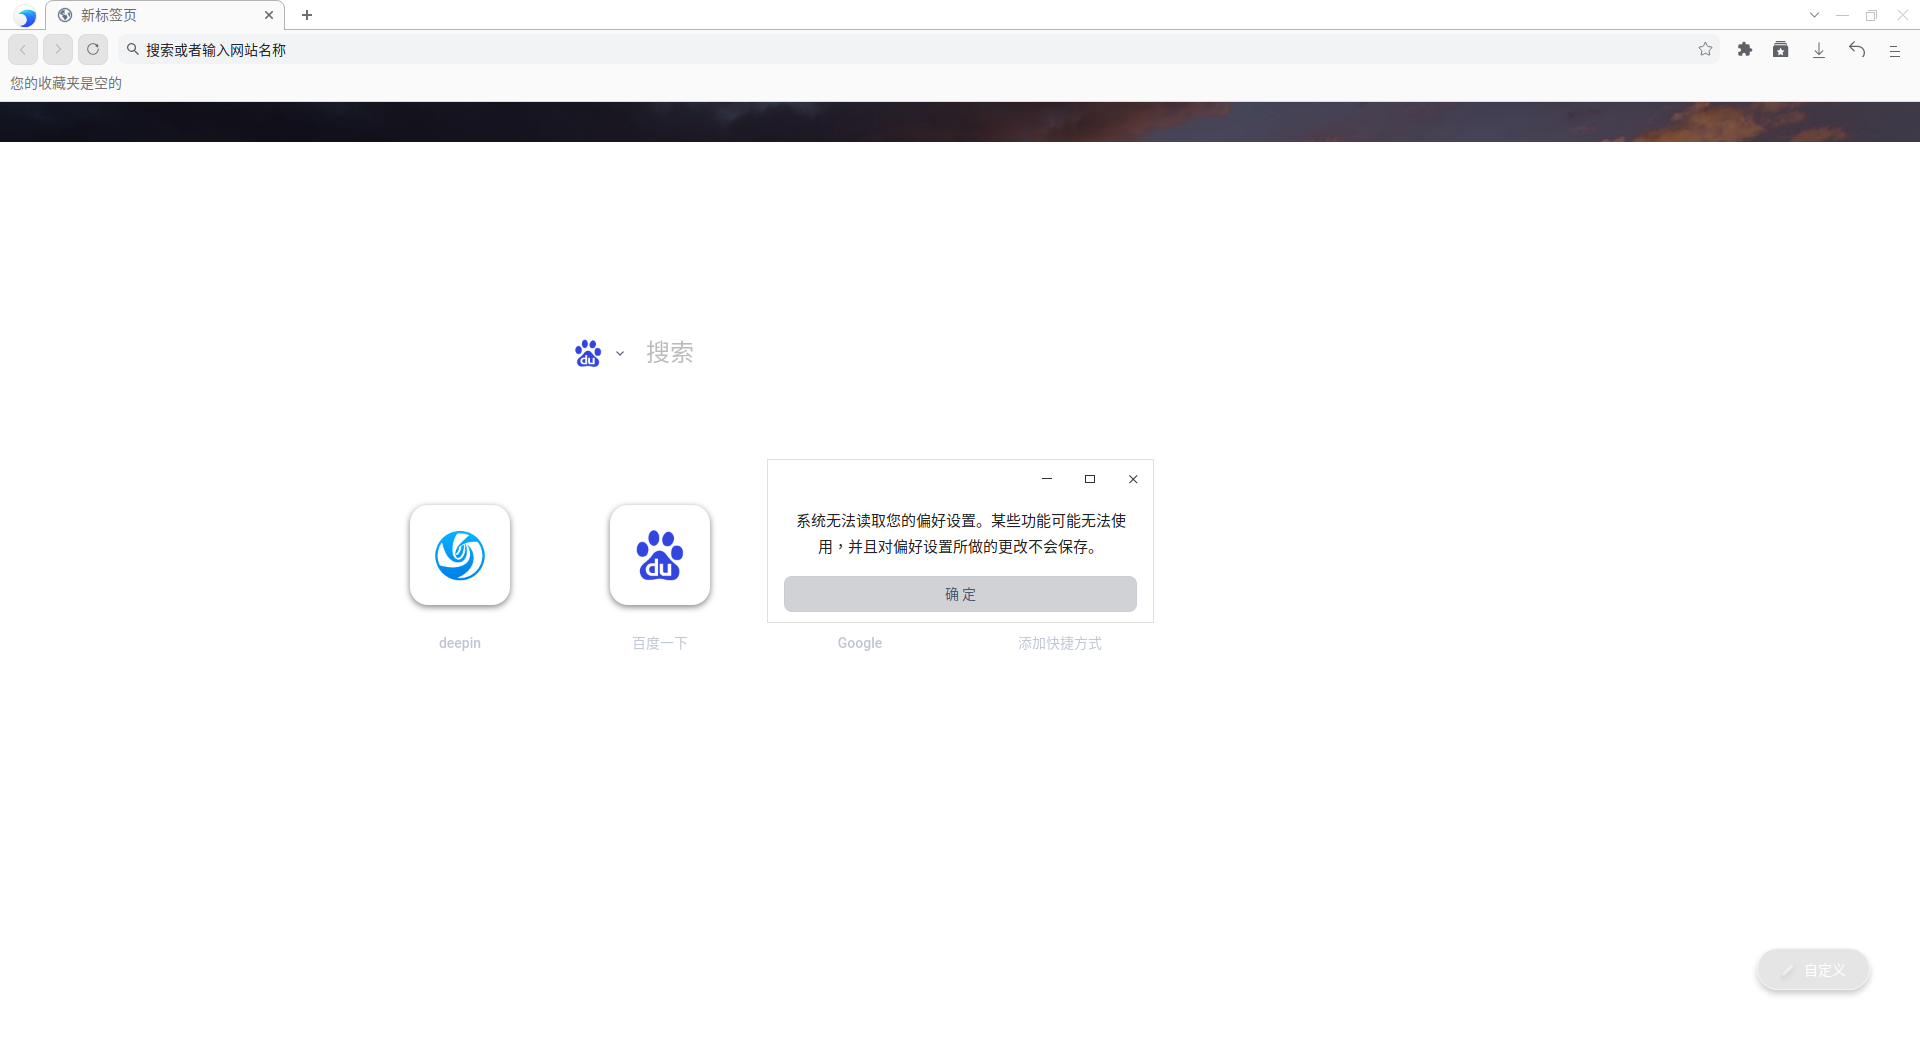Open the hamburger main menu
This screenshot has width=1920, height=1040.
tap(1895, 49)
